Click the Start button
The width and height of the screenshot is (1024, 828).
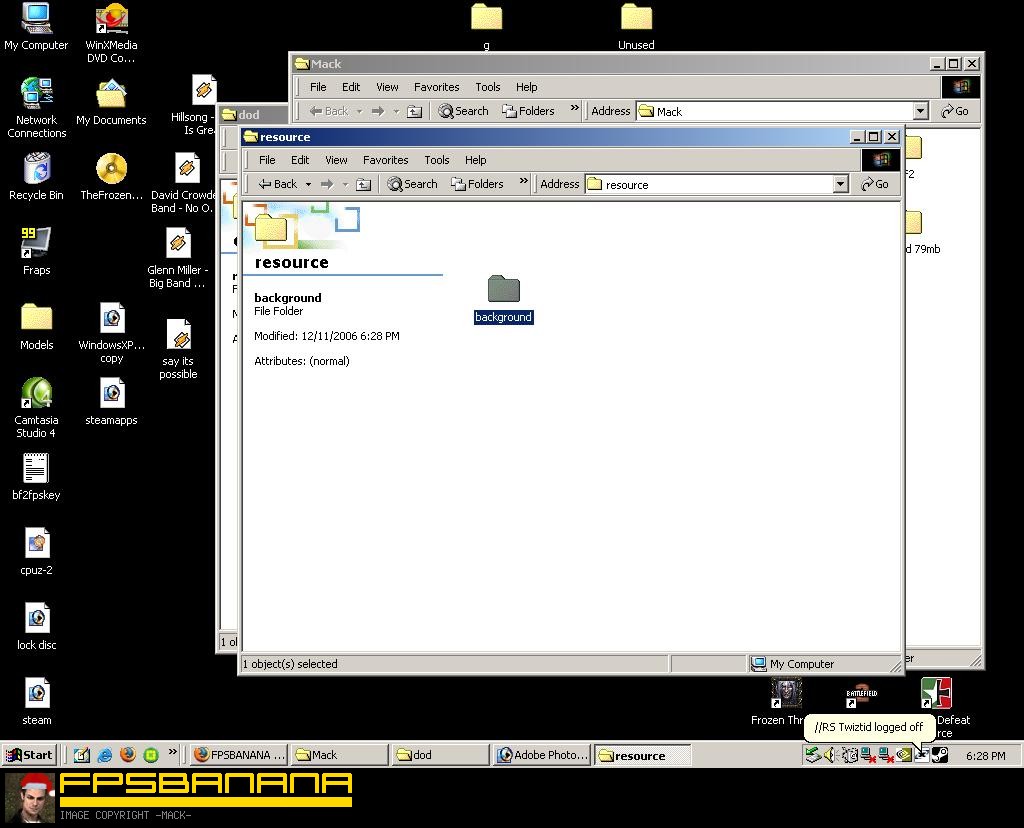click(29, 755)
